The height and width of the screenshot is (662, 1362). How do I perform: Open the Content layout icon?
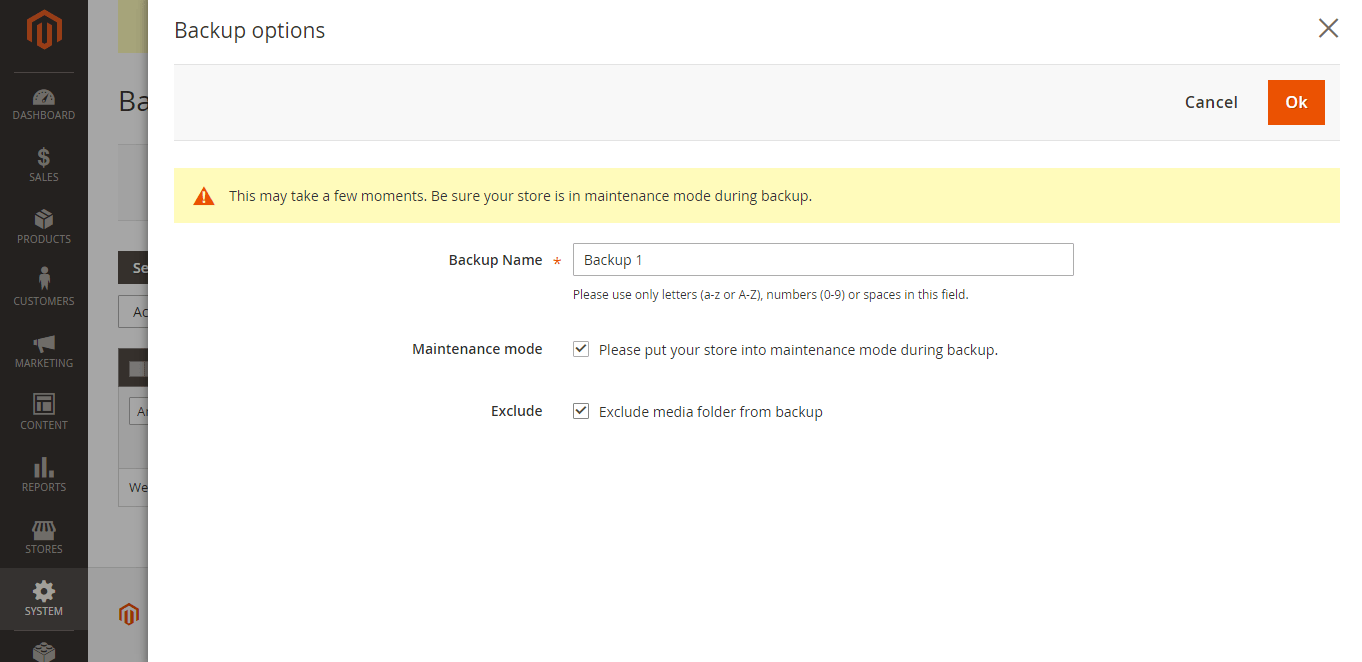click(x=44, y=405)
